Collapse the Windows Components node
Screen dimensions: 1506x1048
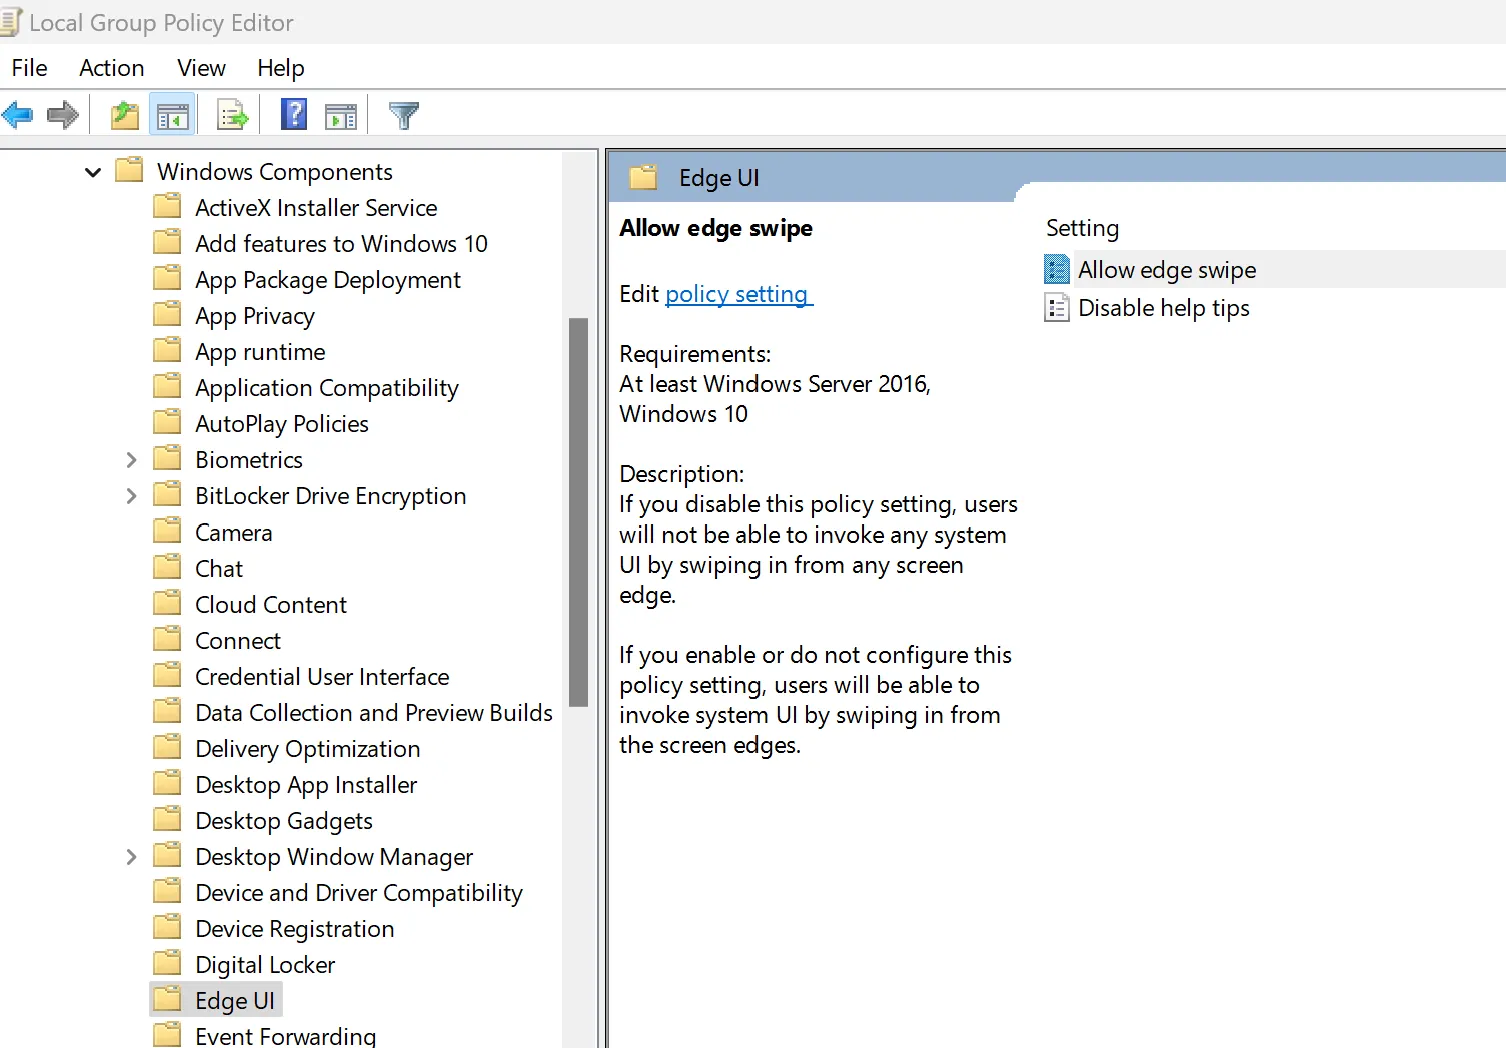point(93,172)
